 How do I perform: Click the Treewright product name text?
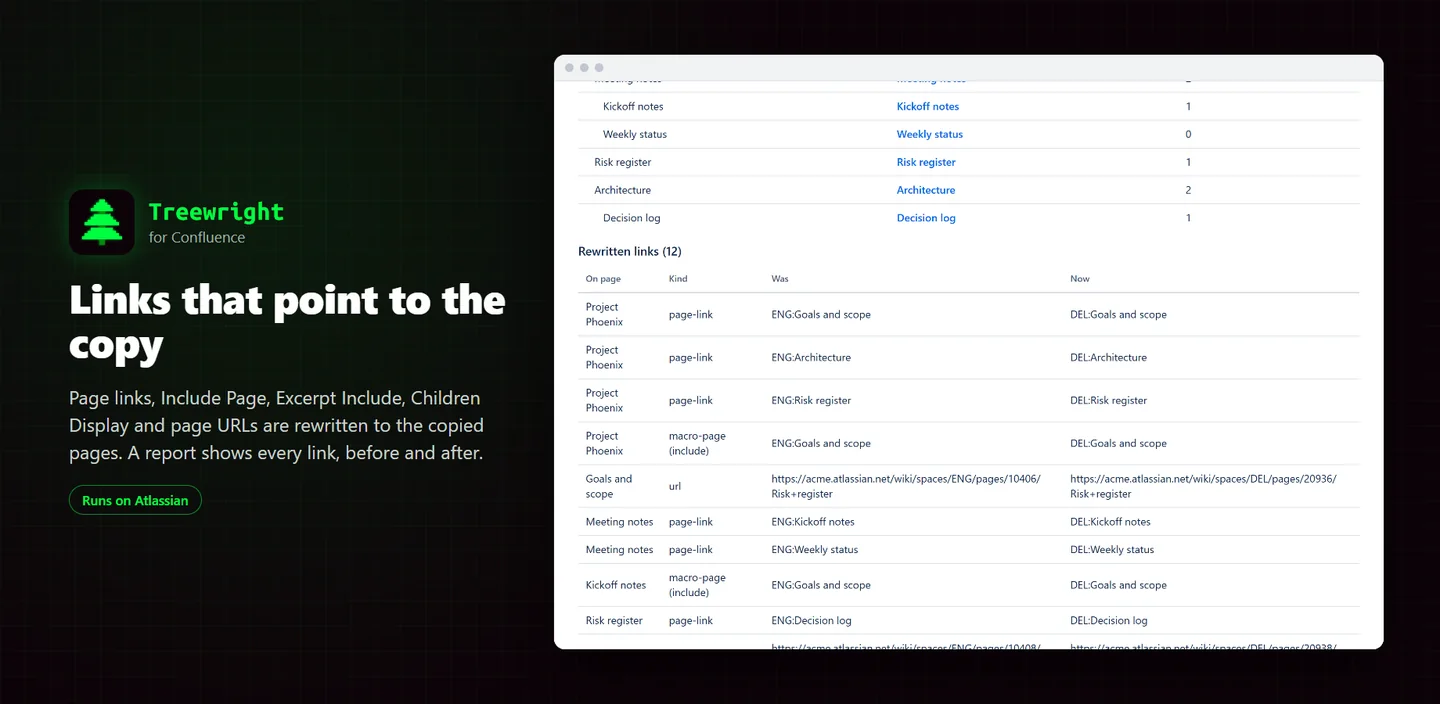tap(216, 212)
